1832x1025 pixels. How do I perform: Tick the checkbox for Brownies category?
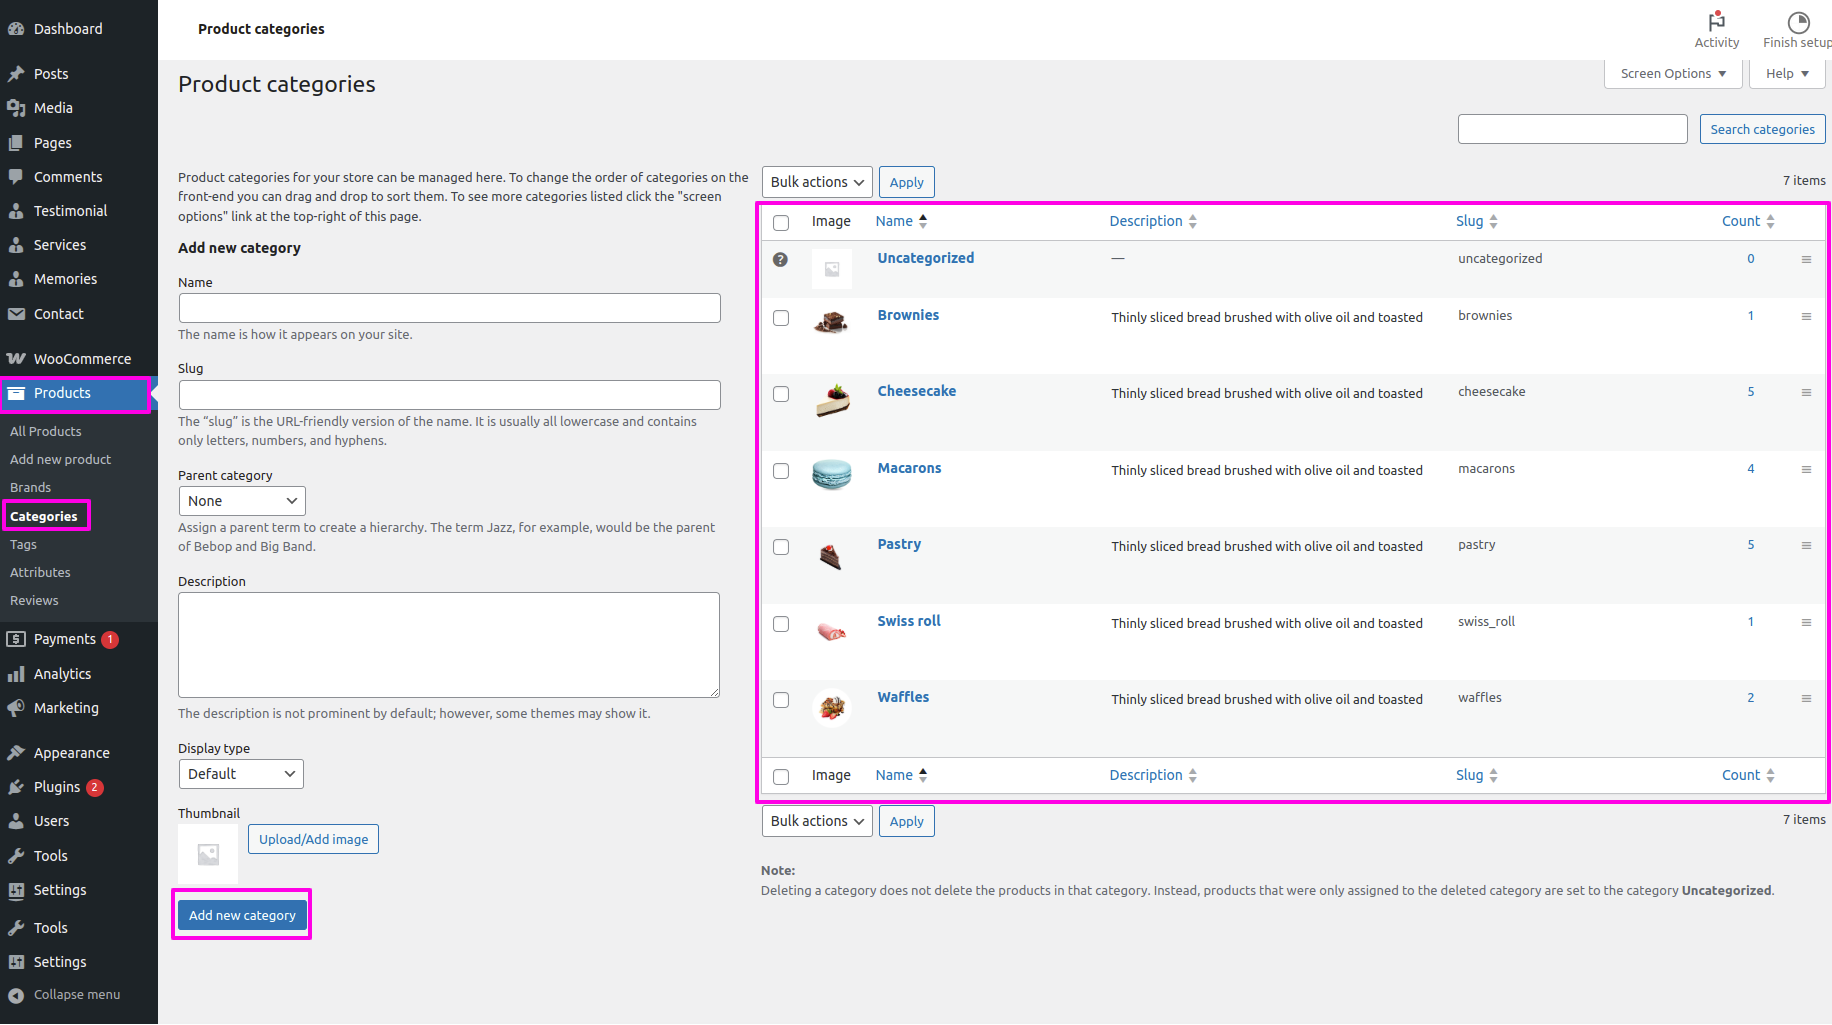click(781, 318)
